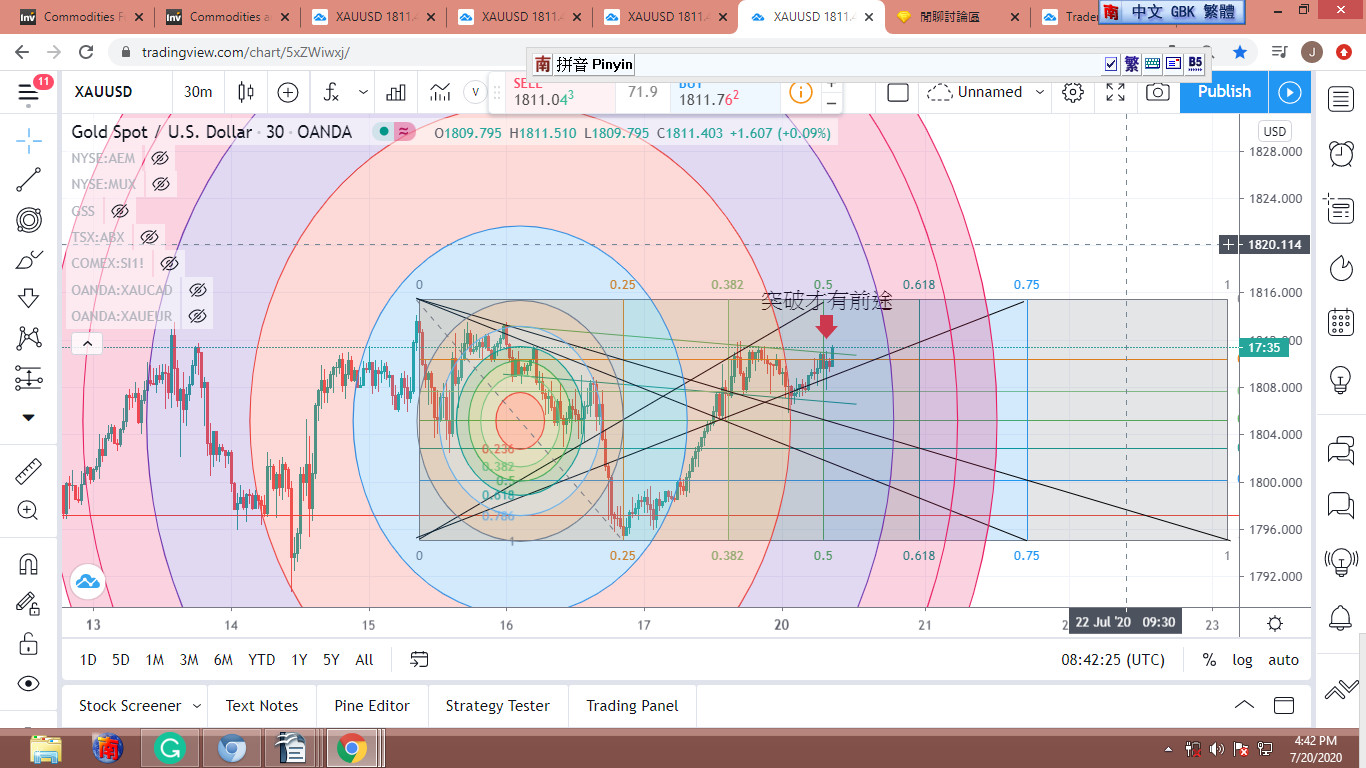
Task: Toggle visibility of NYSE:AEM symbol
Action: [x=159, y=158]
